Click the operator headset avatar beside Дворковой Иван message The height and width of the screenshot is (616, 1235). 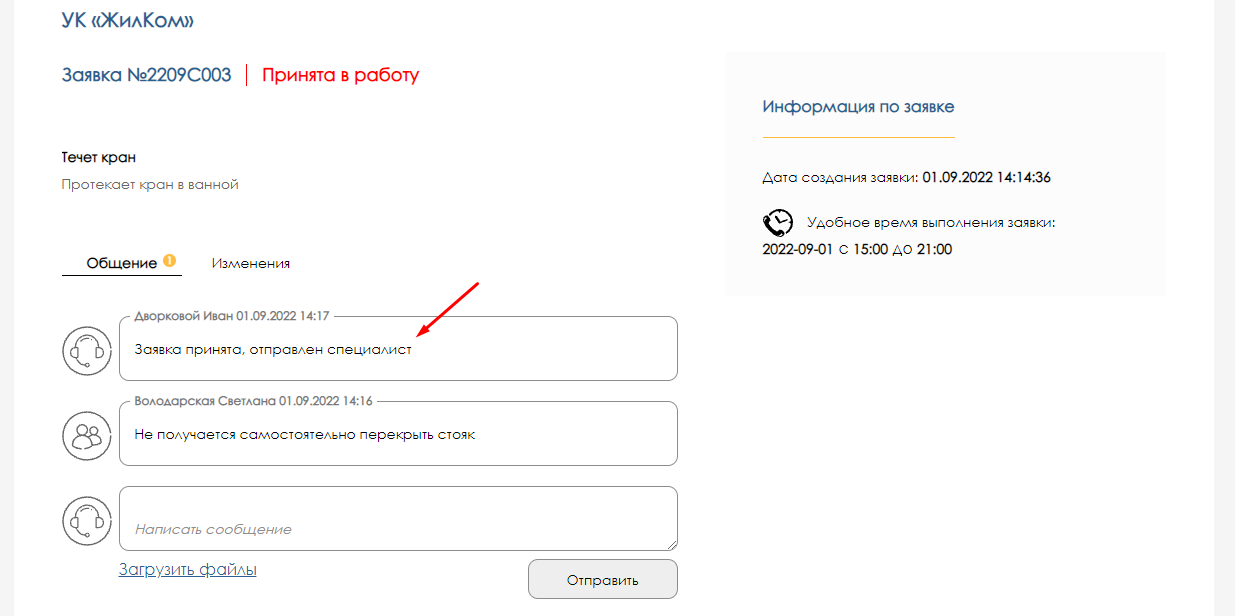pos(87,350)
